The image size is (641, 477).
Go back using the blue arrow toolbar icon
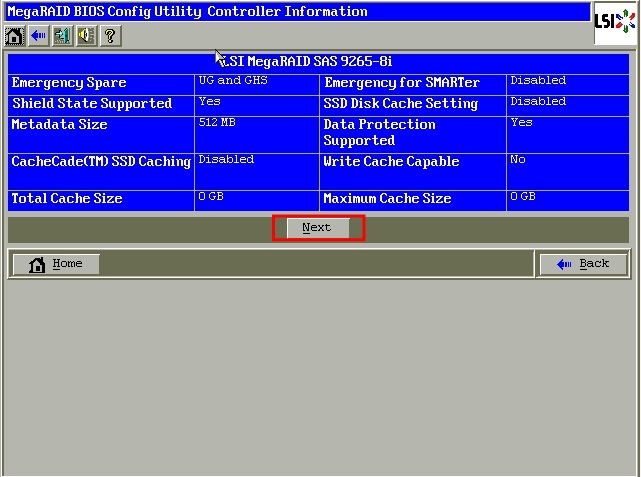(x=39, y=36)
